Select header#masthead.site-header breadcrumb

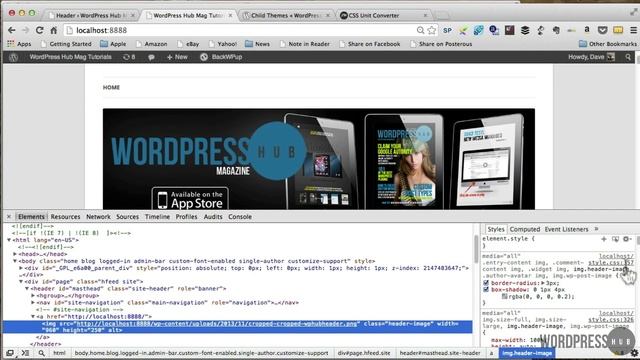(440, 353)
